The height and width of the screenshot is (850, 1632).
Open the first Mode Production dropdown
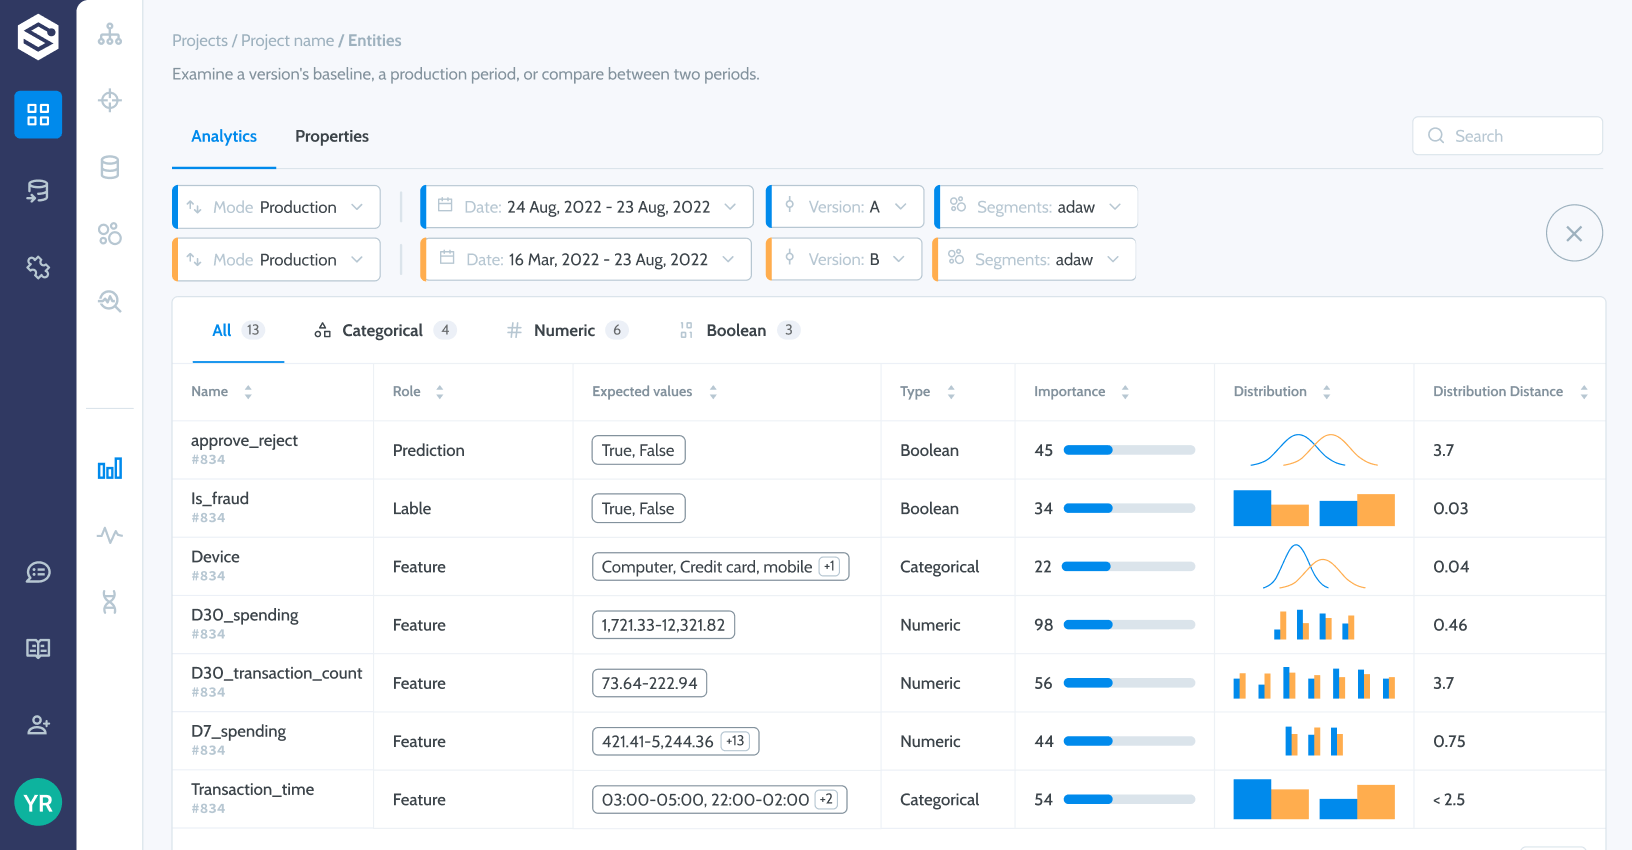pos(277,207)
